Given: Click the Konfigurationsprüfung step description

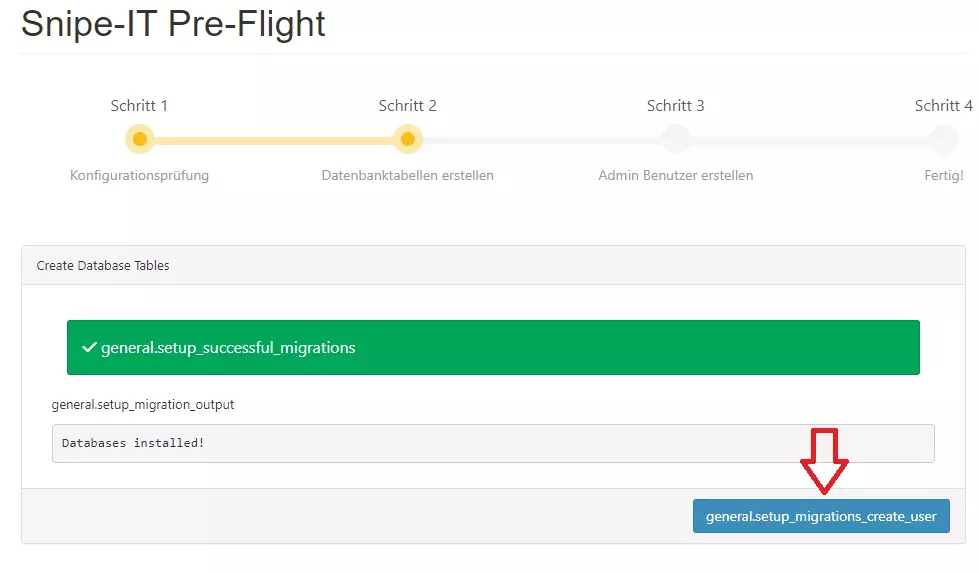Looking at the screenshot, I should coord(139,176).
